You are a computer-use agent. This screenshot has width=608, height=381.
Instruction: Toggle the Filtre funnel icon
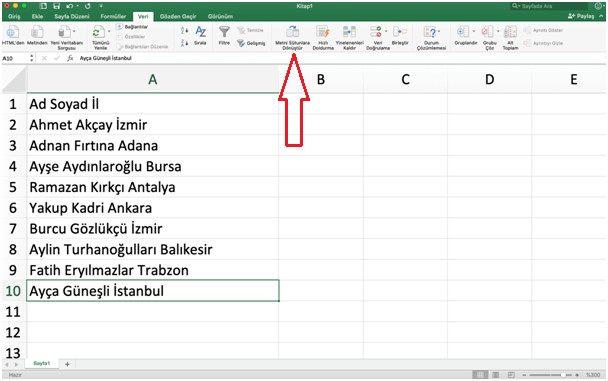224,32
